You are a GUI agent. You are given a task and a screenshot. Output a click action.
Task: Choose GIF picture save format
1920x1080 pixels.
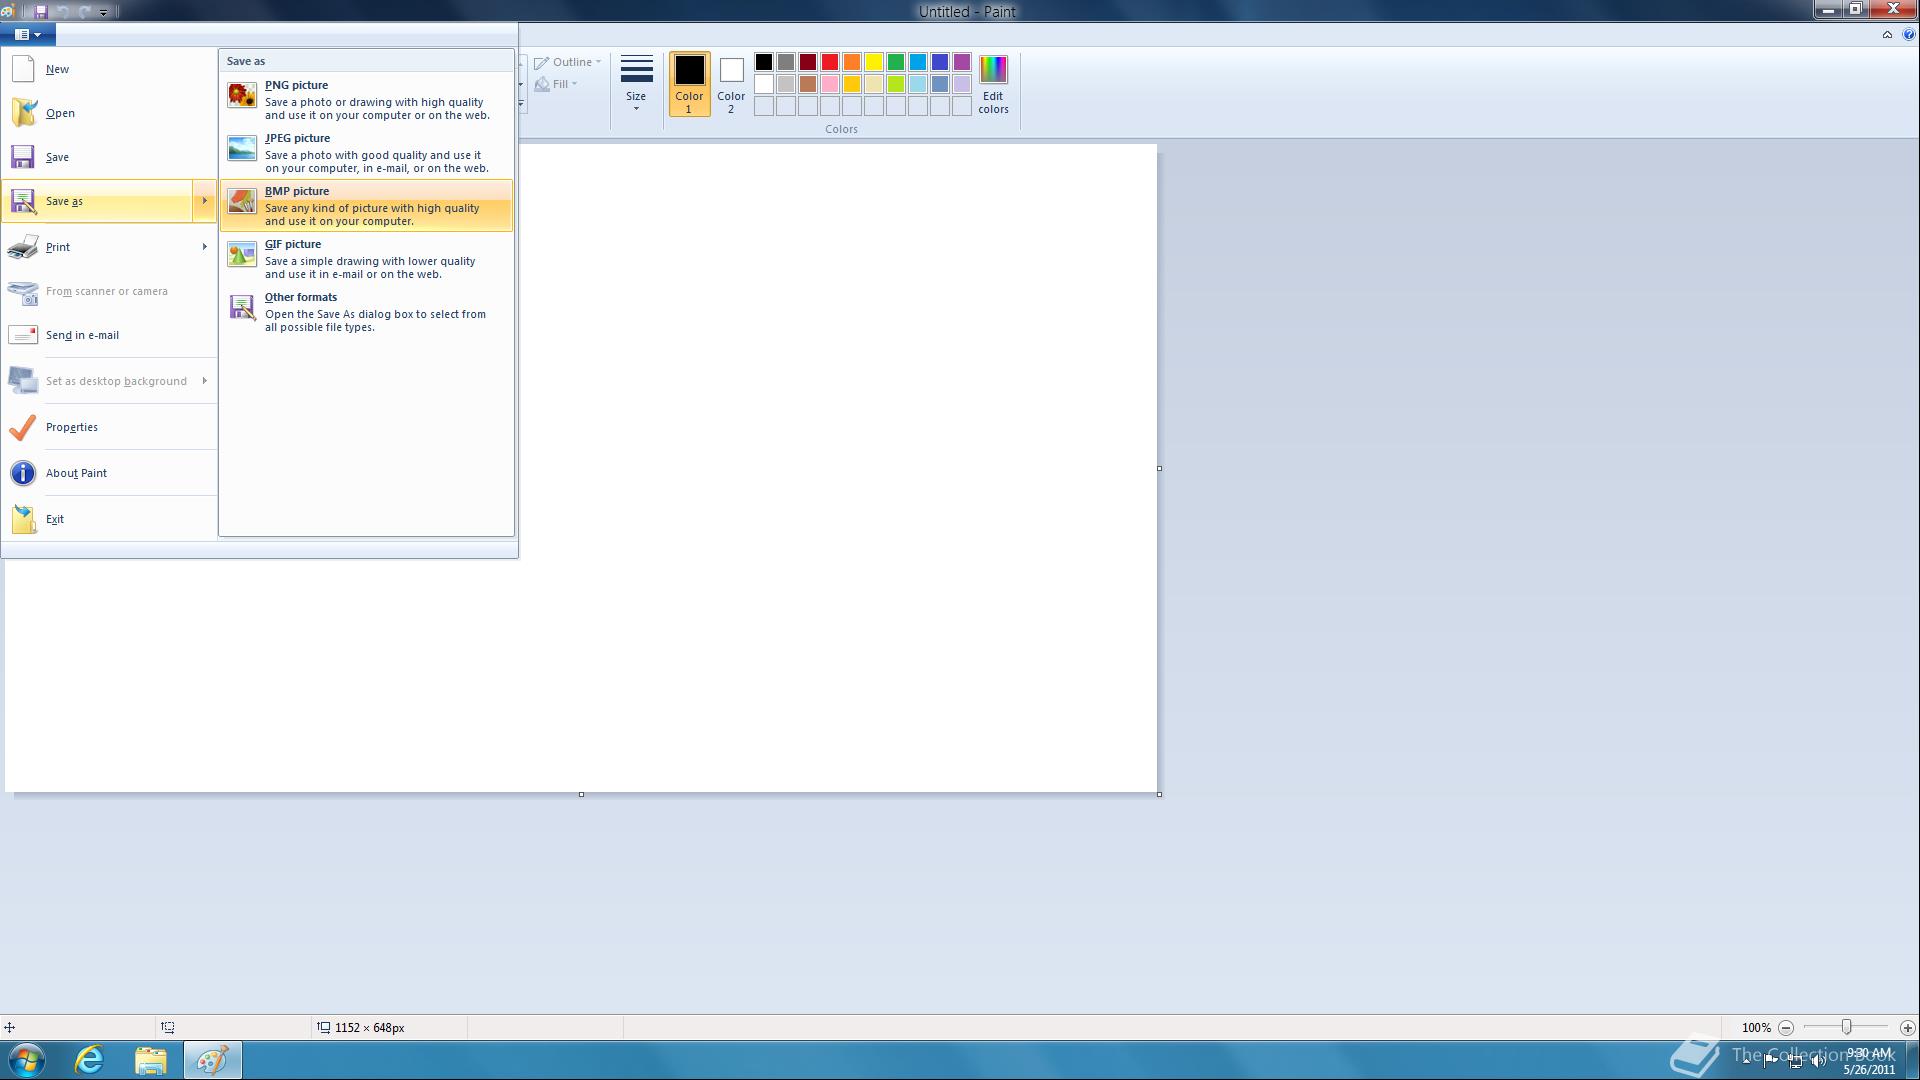[x=366, y=259]
